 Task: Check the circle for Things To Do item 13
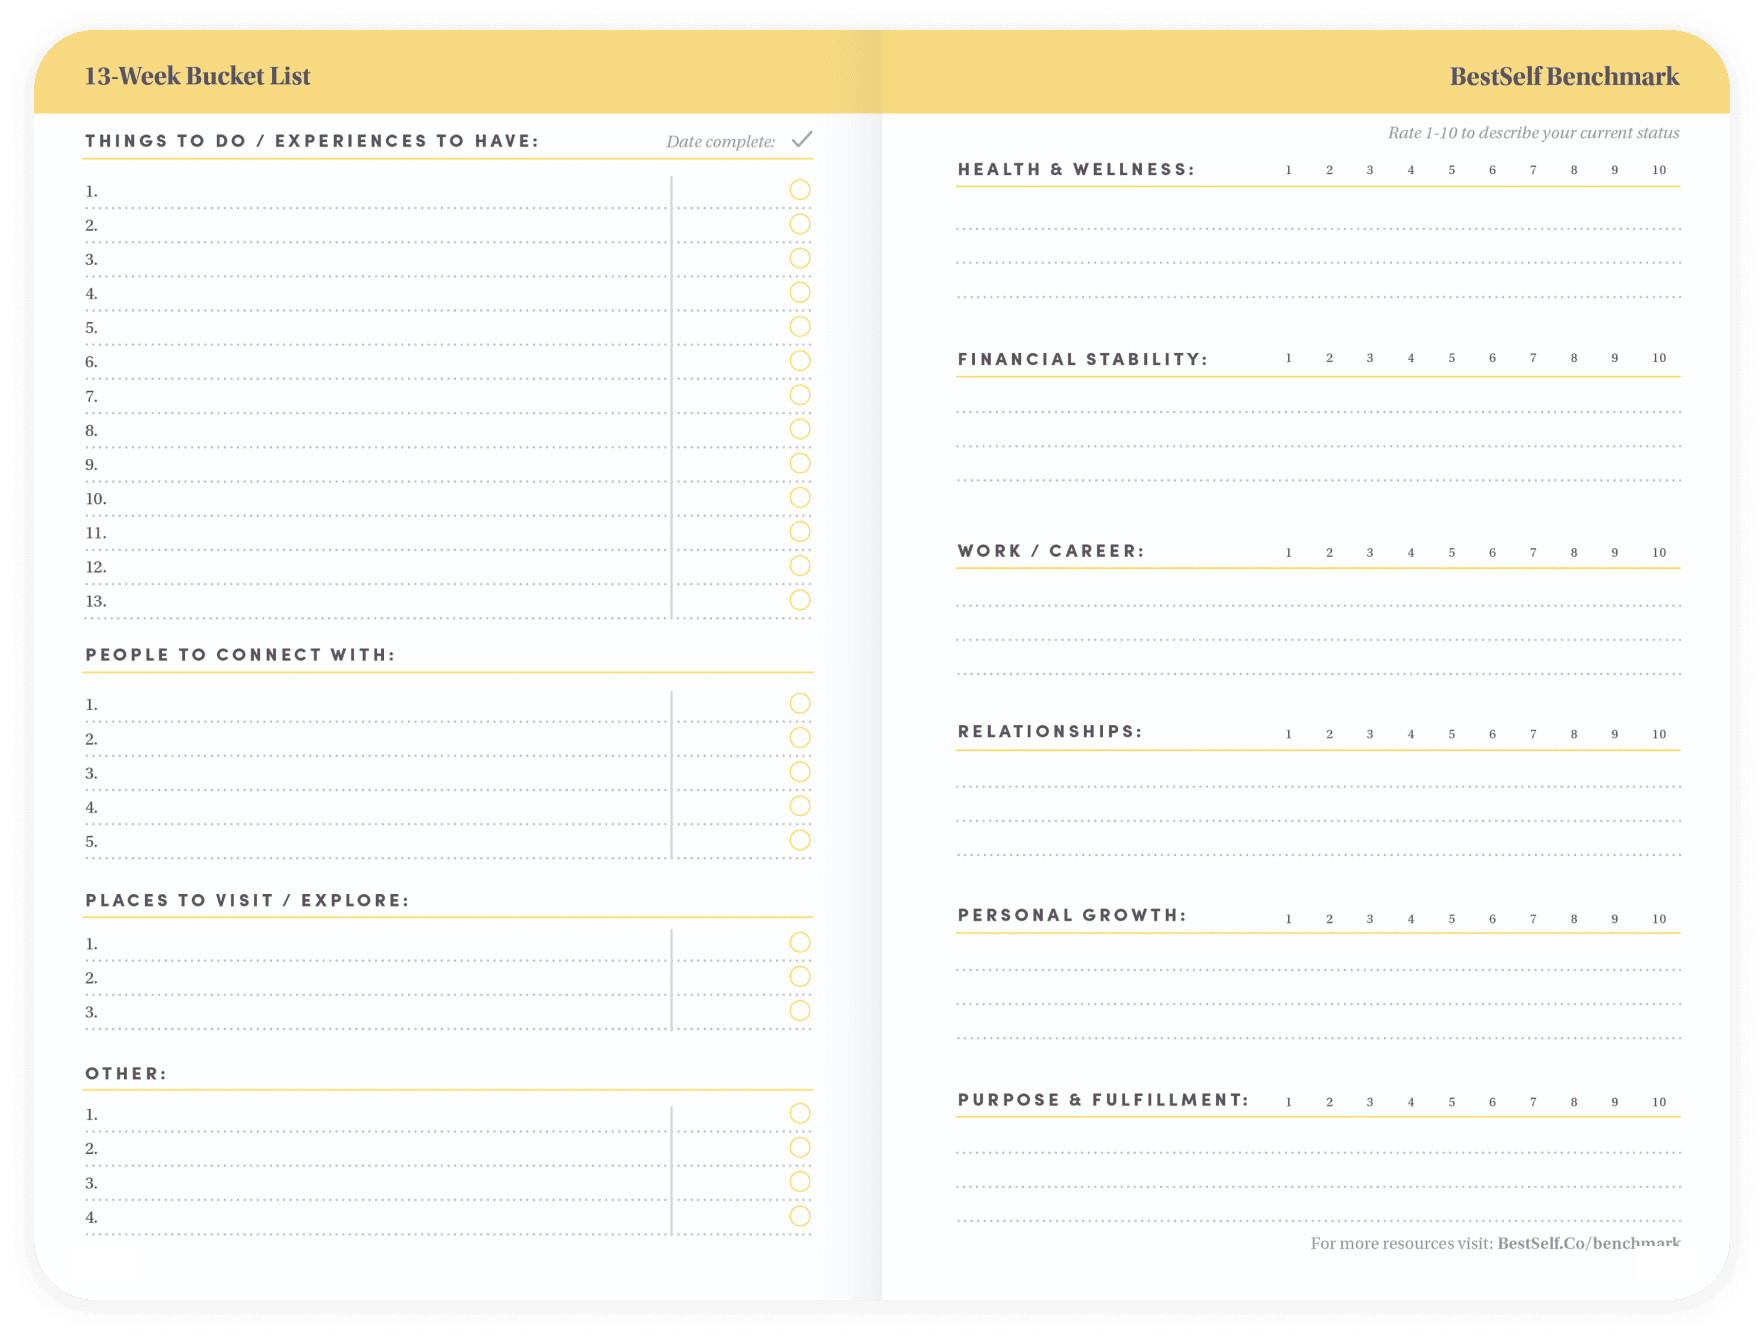click(800, 600)
